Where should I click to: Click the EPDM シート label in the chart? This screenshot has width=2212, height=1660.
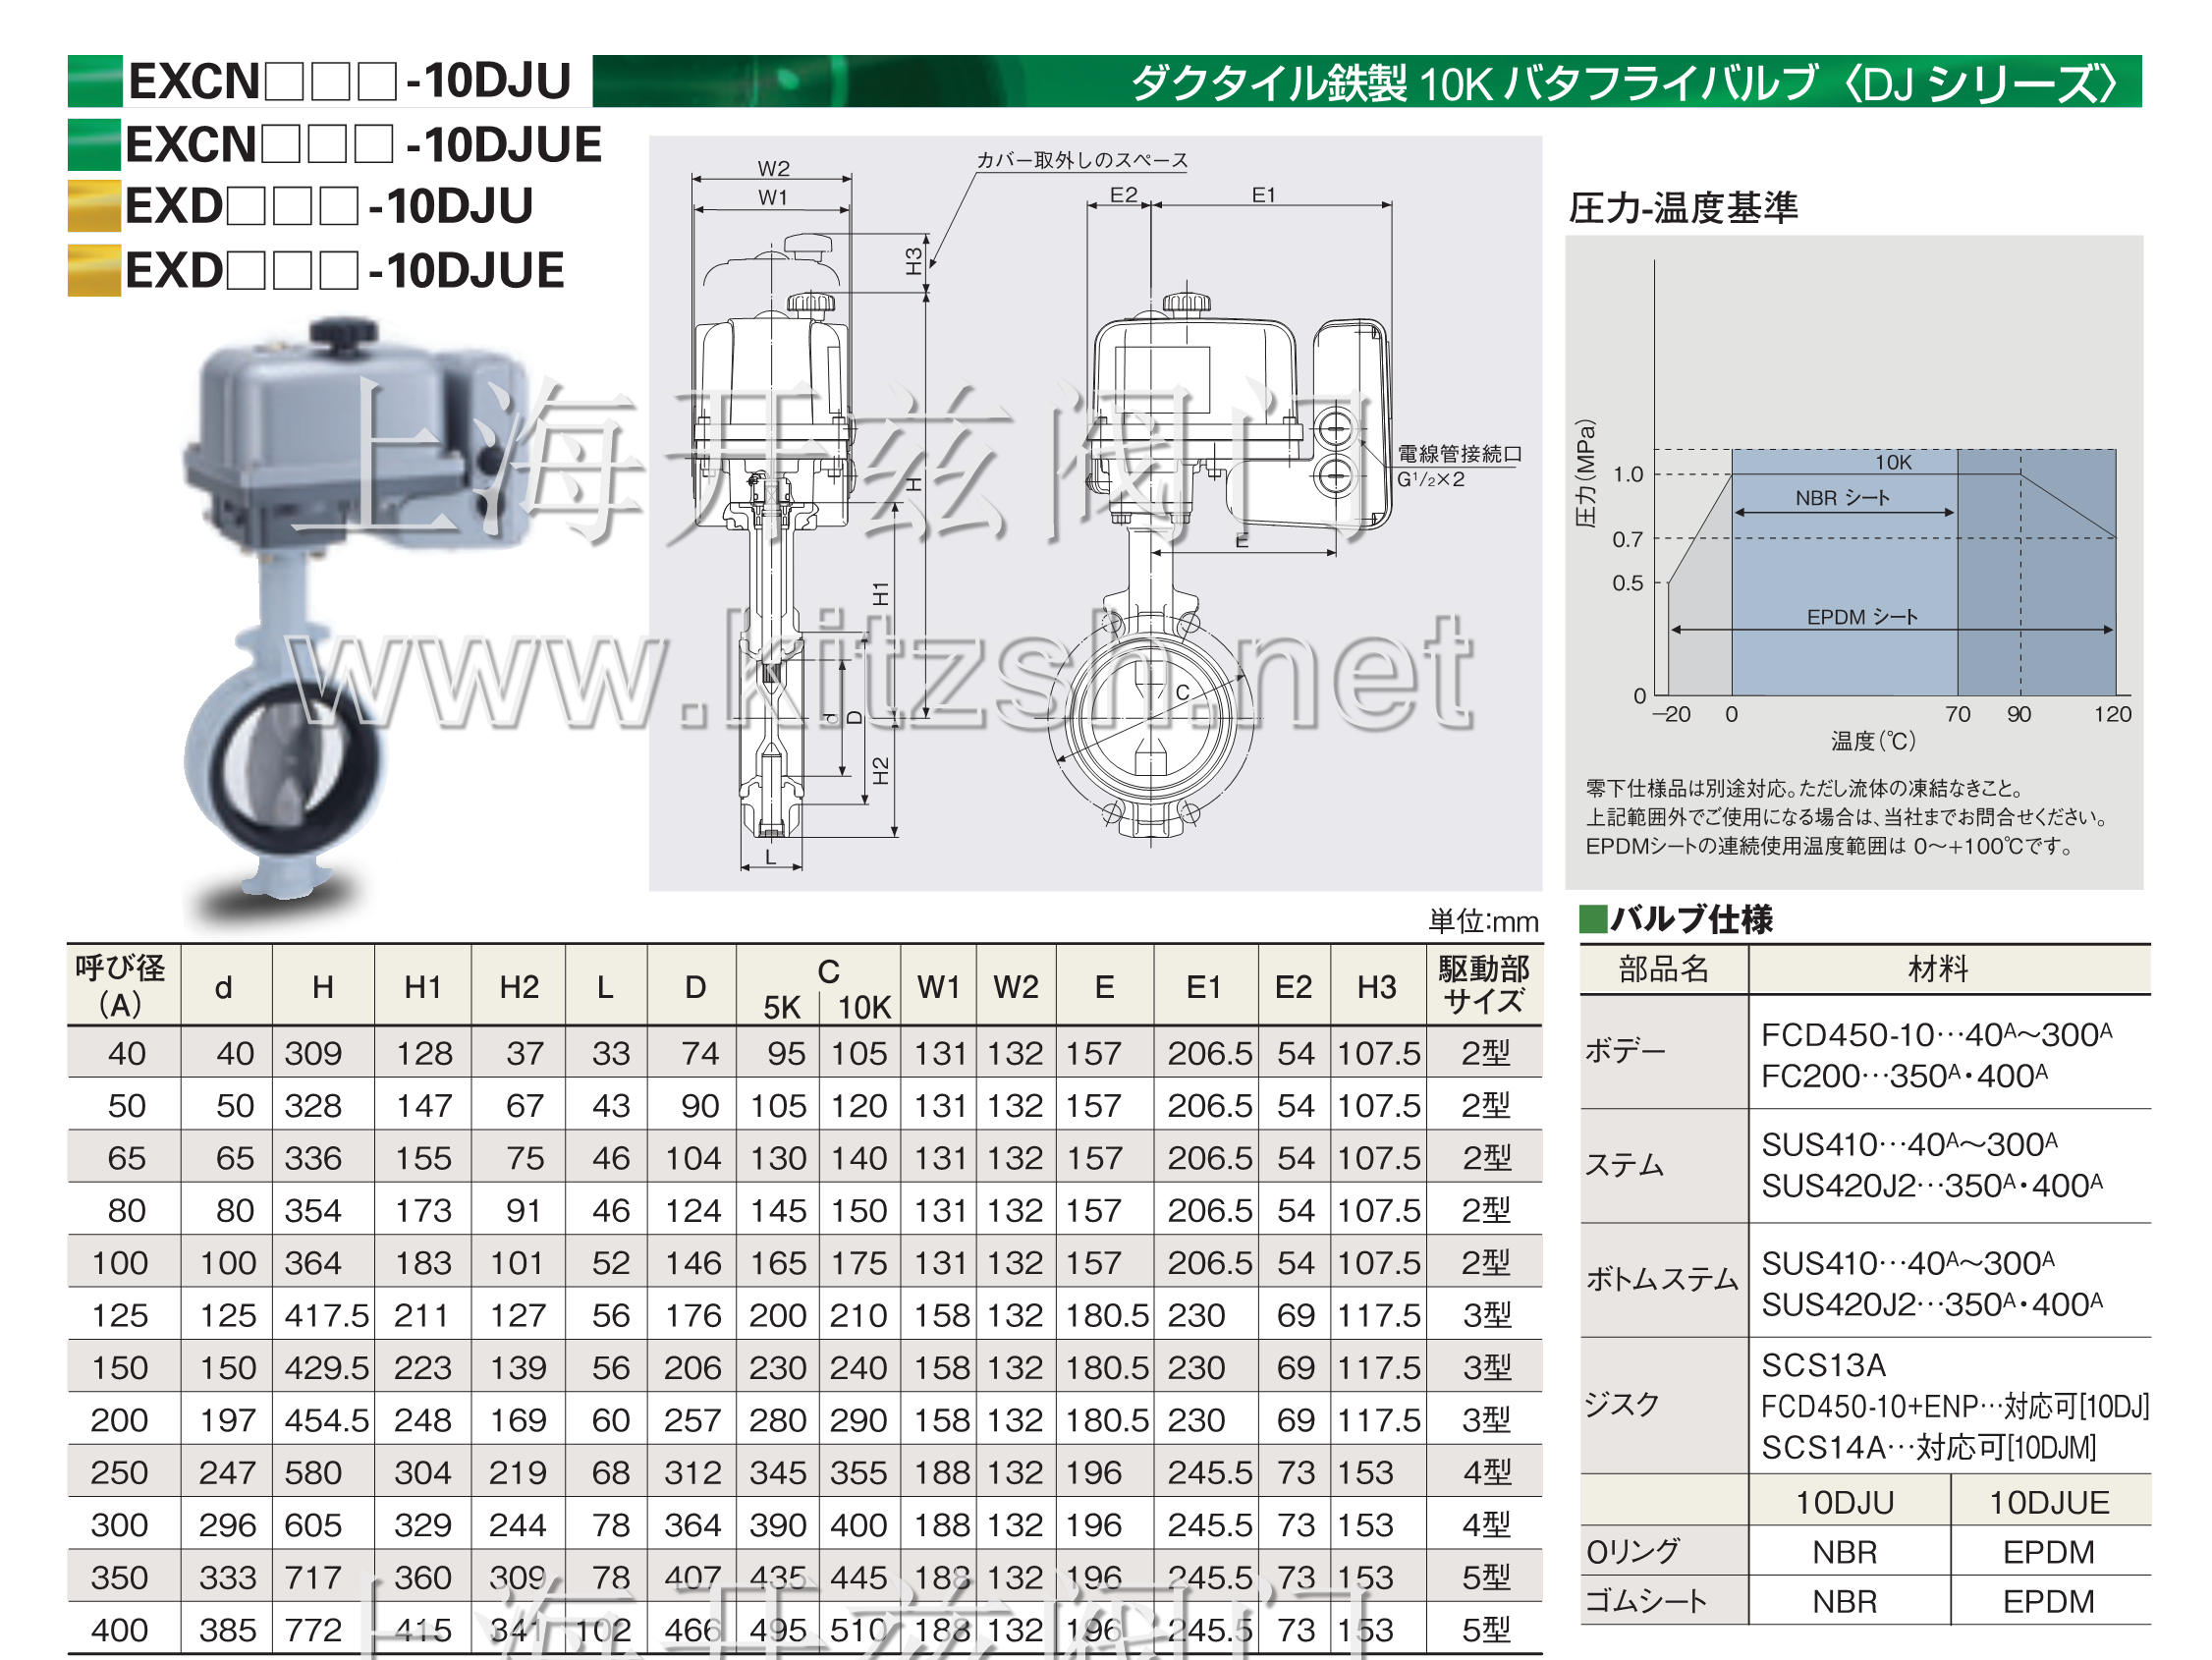pyautogui.click(x=1862, y=617)
